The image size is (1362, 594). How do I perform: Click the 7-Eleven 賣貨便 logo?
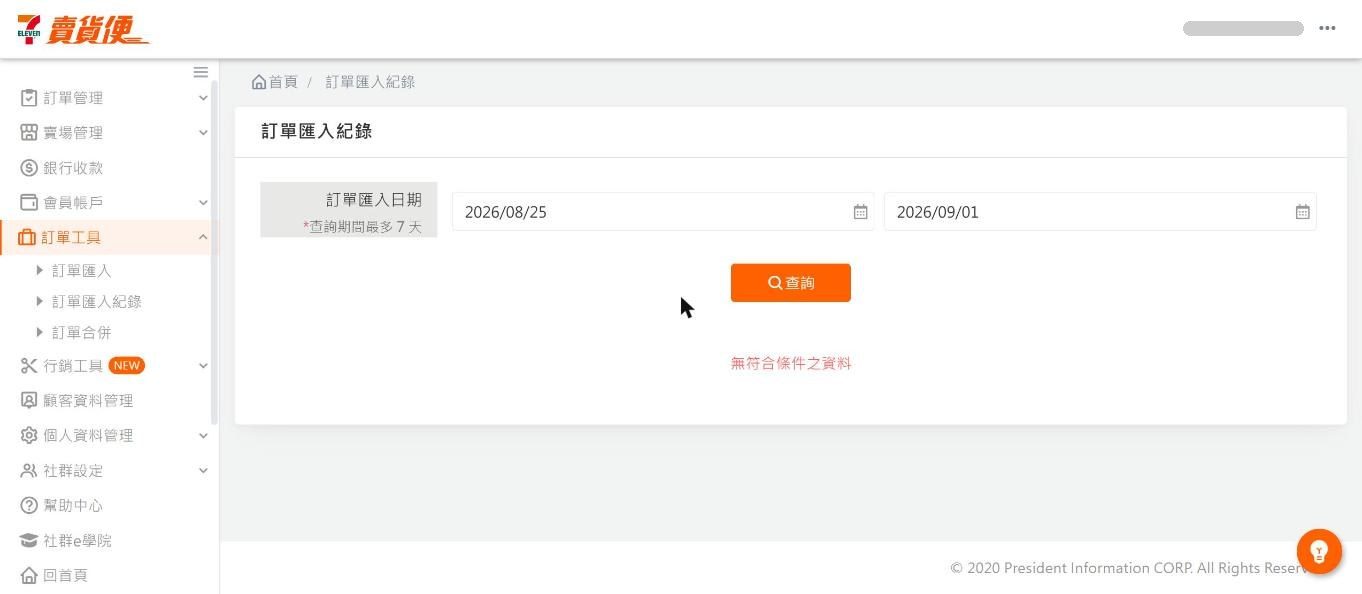[83, 29]
